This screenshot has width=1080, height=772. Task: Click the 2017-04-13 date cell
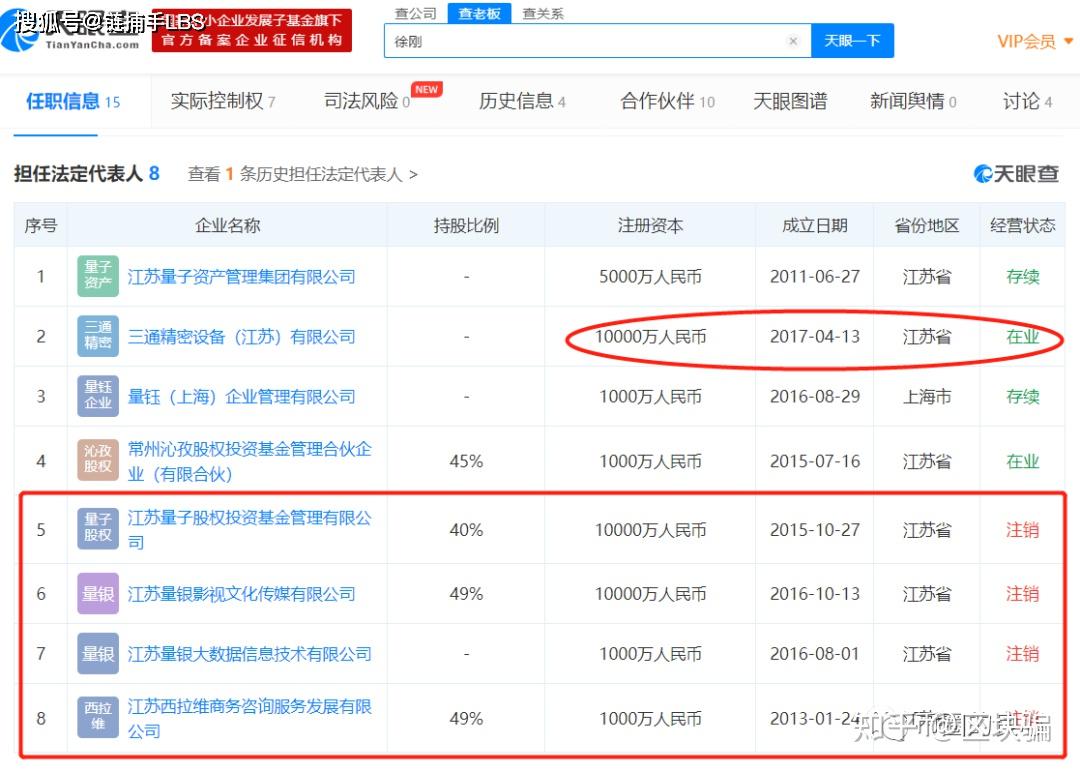pyautogui.click(x=815, y=337)
